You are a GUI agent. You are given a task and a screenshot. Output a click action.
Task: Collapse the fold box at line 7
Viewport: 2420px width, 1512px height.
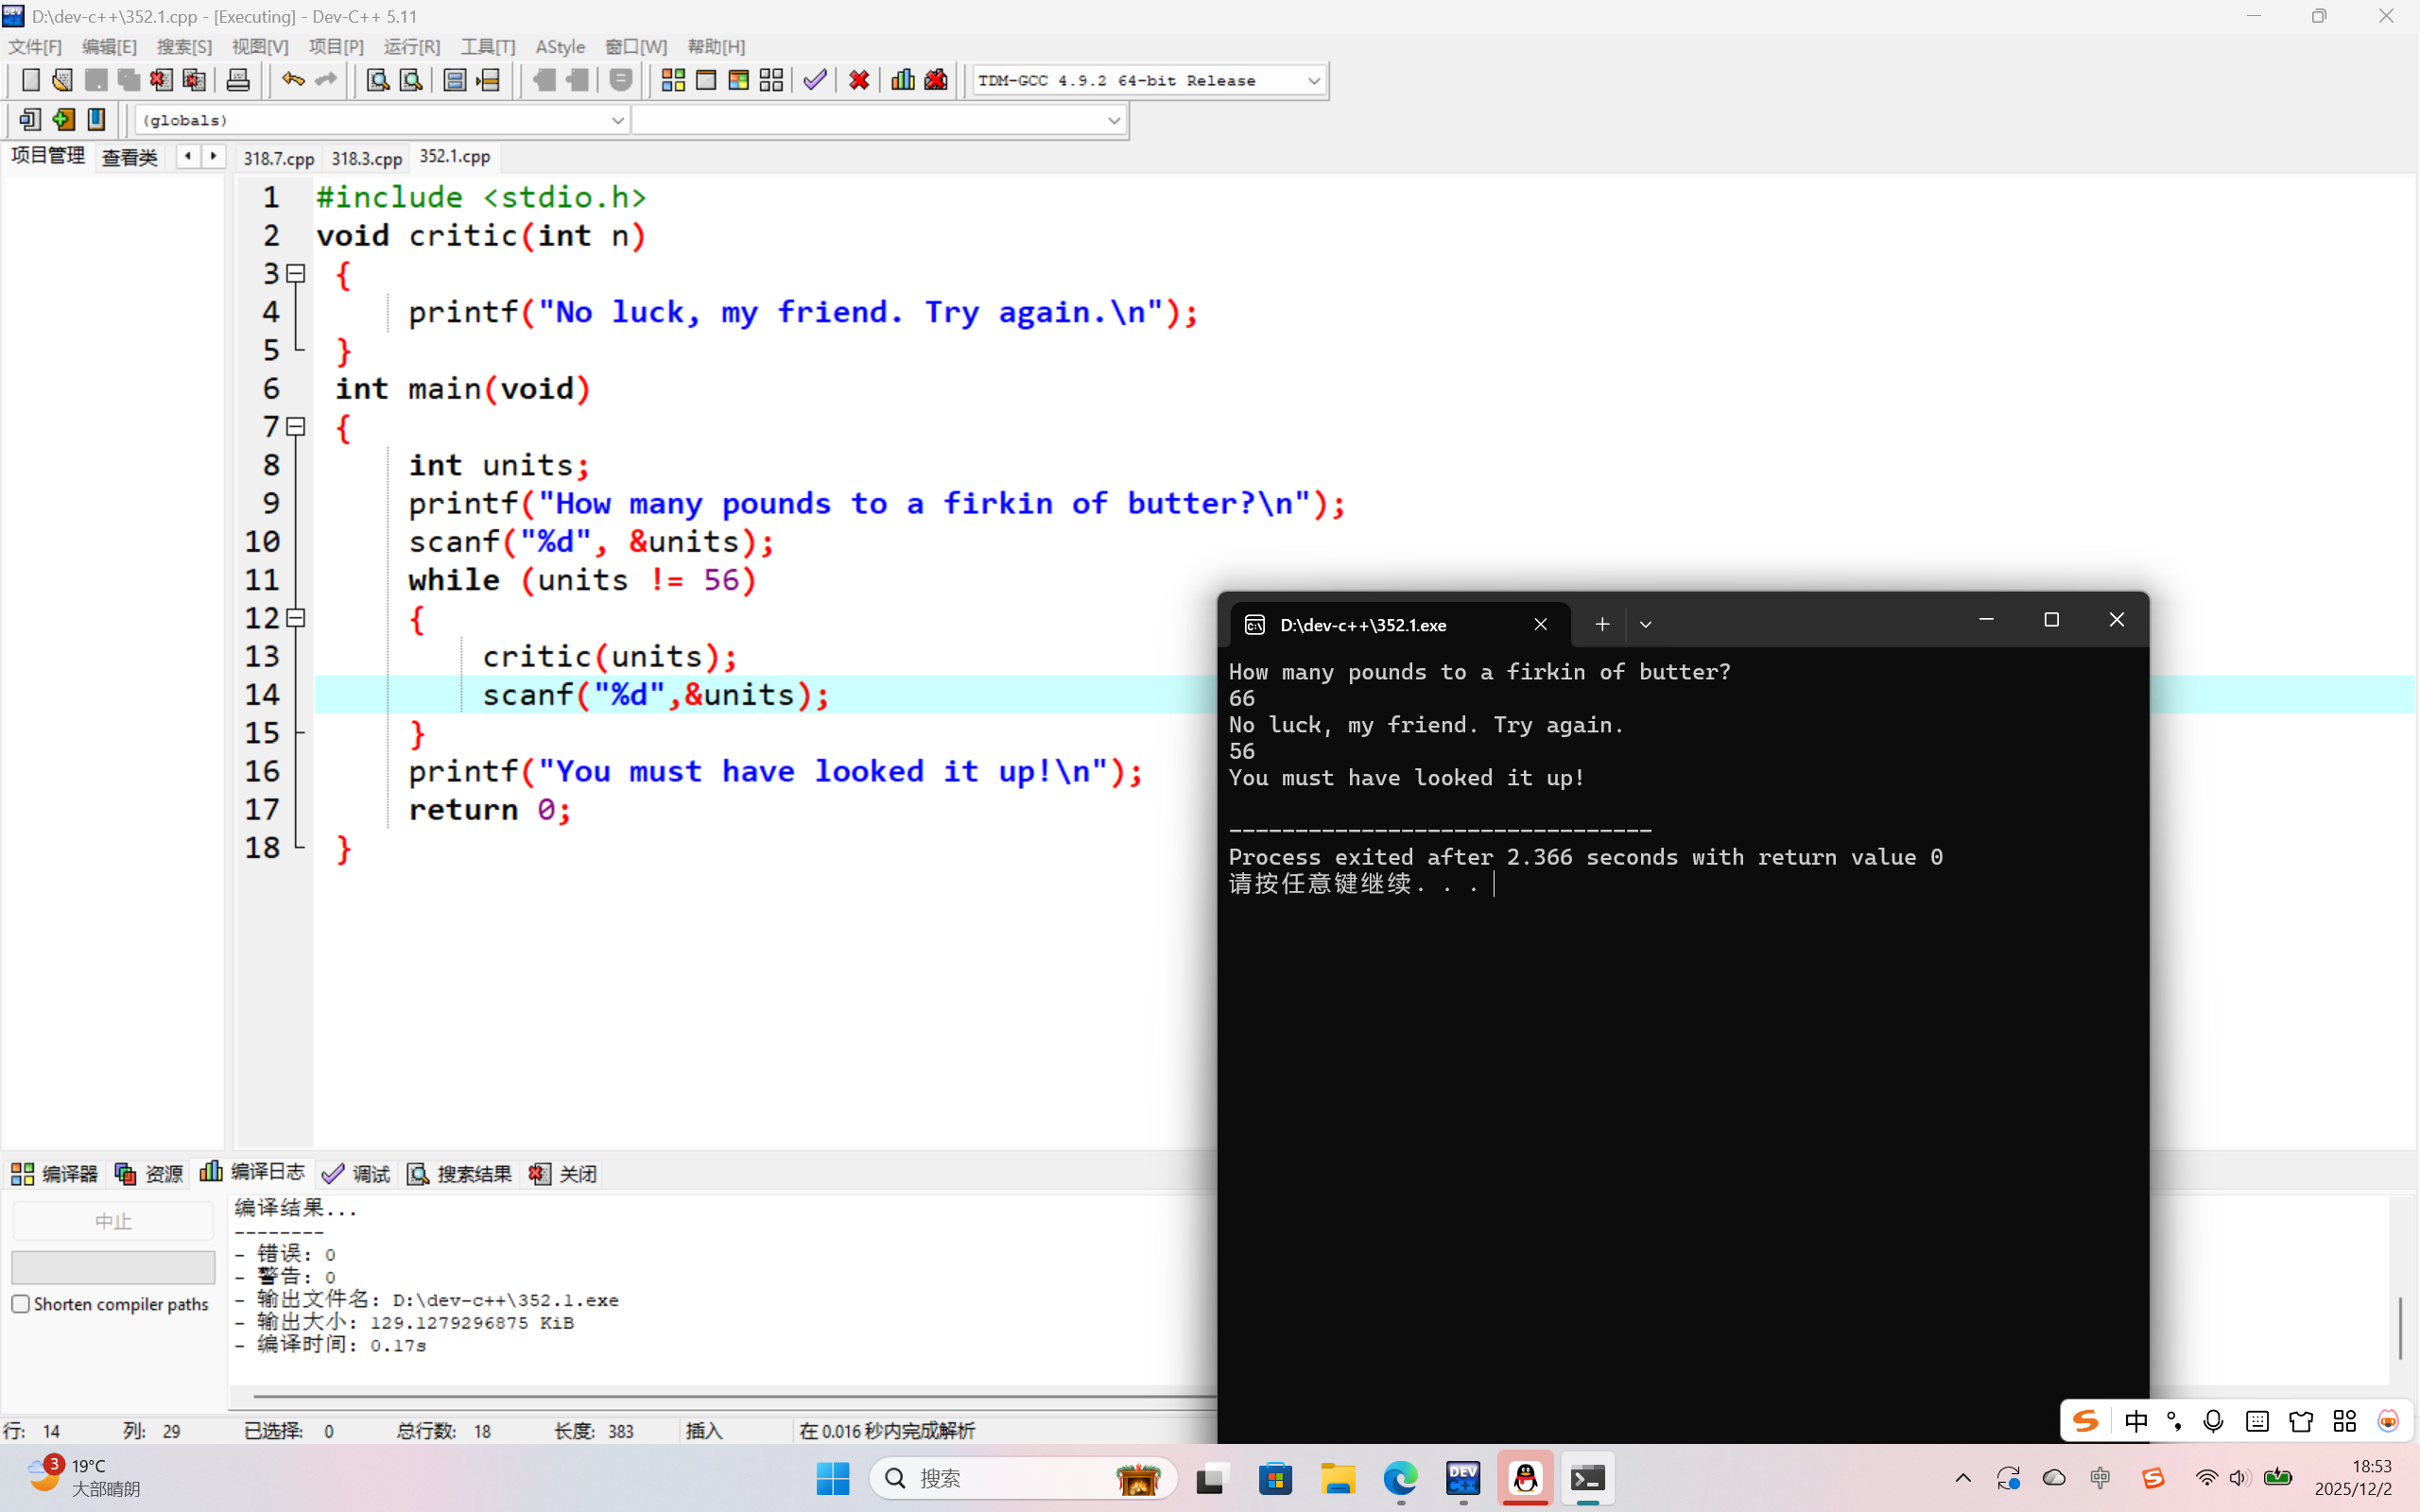pos(296,427)
